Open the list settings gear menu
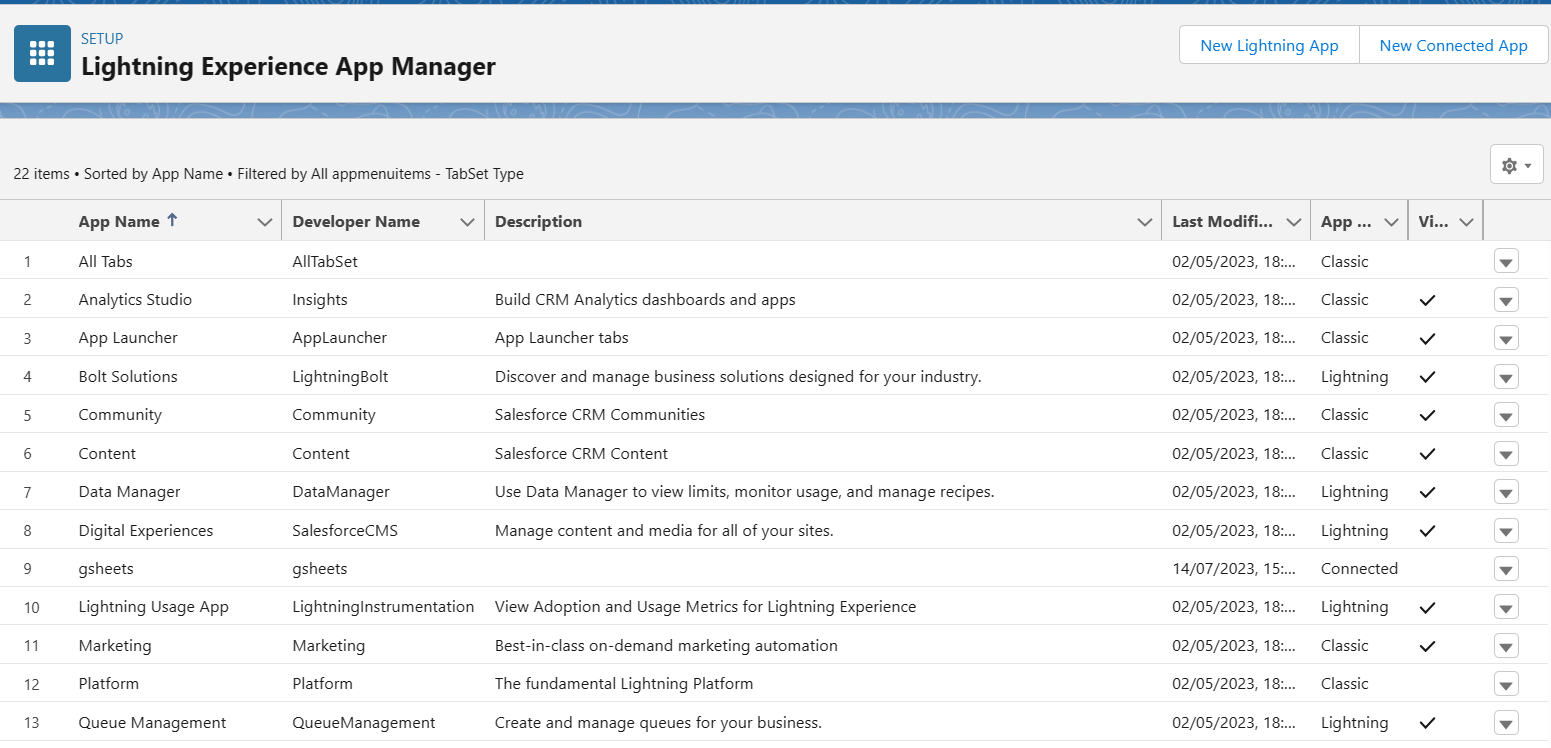 pos(1516,164)
